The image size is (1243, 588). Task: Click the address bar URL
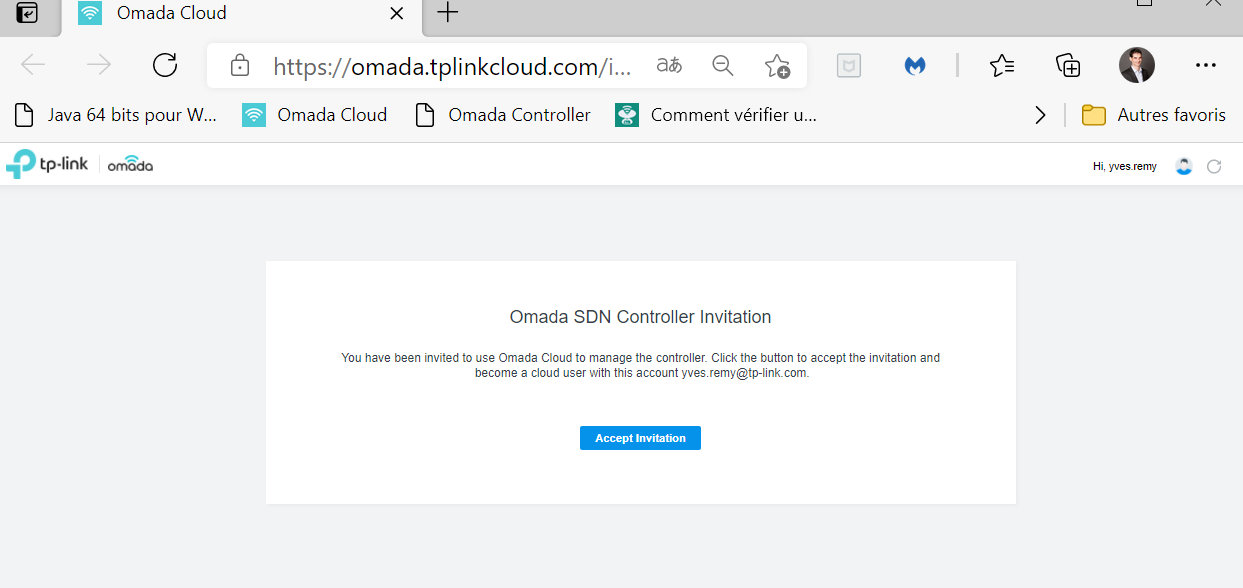(453, 67)
